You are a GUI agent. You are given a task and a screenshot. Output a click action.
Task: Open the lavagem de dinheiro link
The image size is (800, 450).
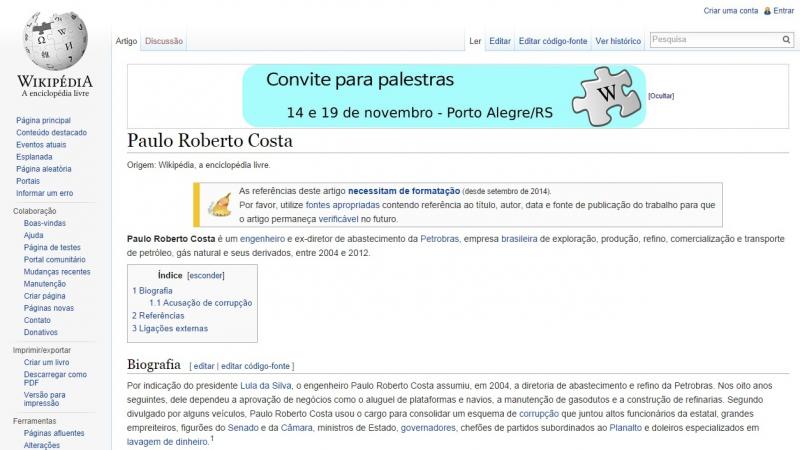[167, 442]
